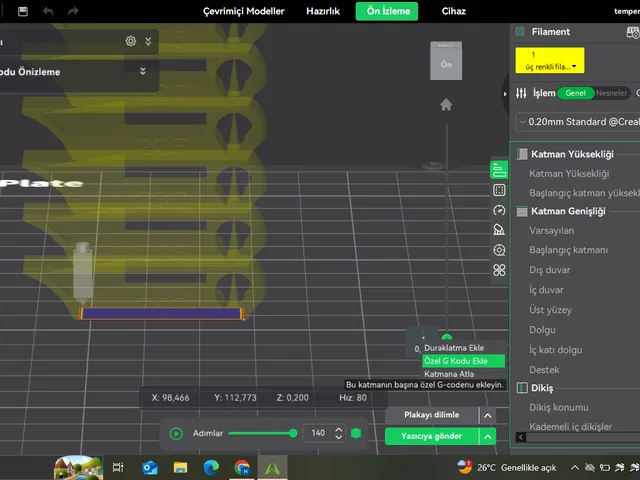The height and width of the screenshot is (480, 640).
Task: Click the green hexagon icon by steps
Action: (x=356, y=433)
